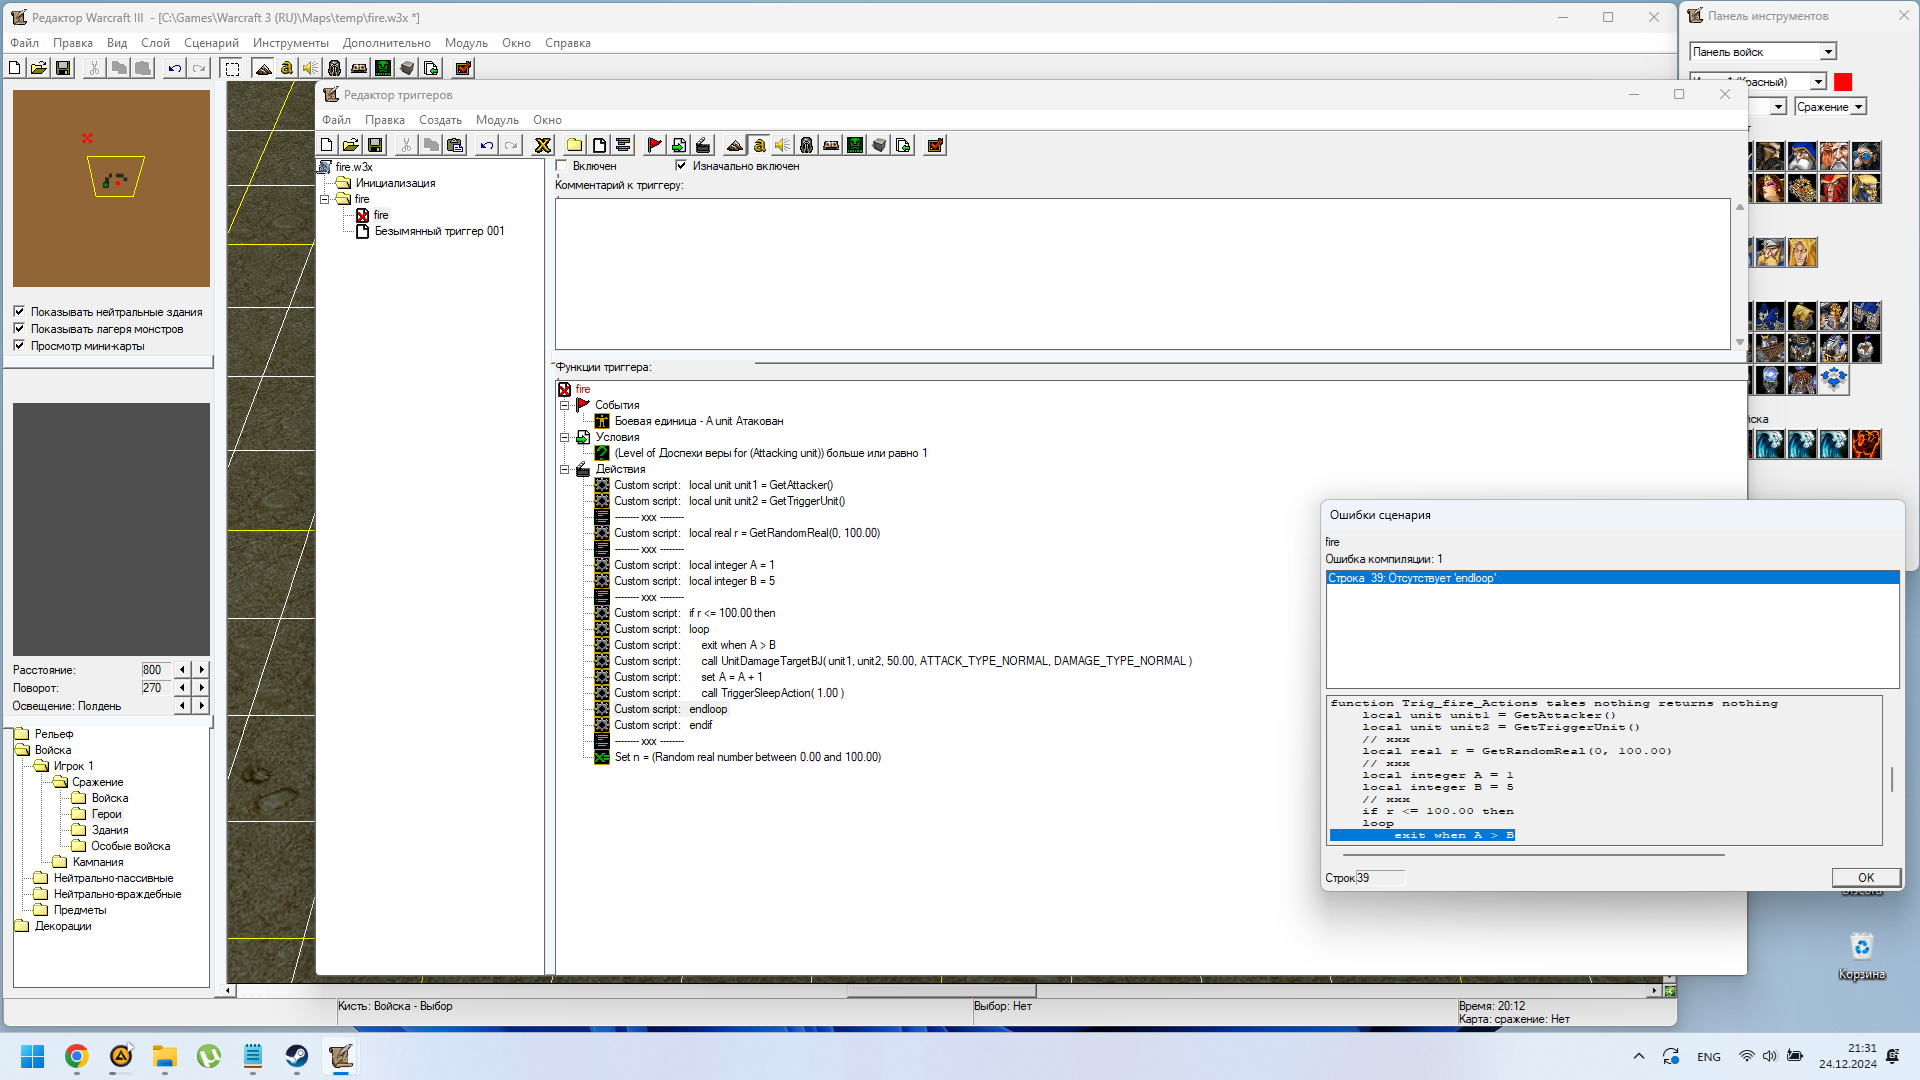This screenshot has width=1920, height=1080.
Task: Collapse the fire category in trigger tree
Action: point(325,199)
